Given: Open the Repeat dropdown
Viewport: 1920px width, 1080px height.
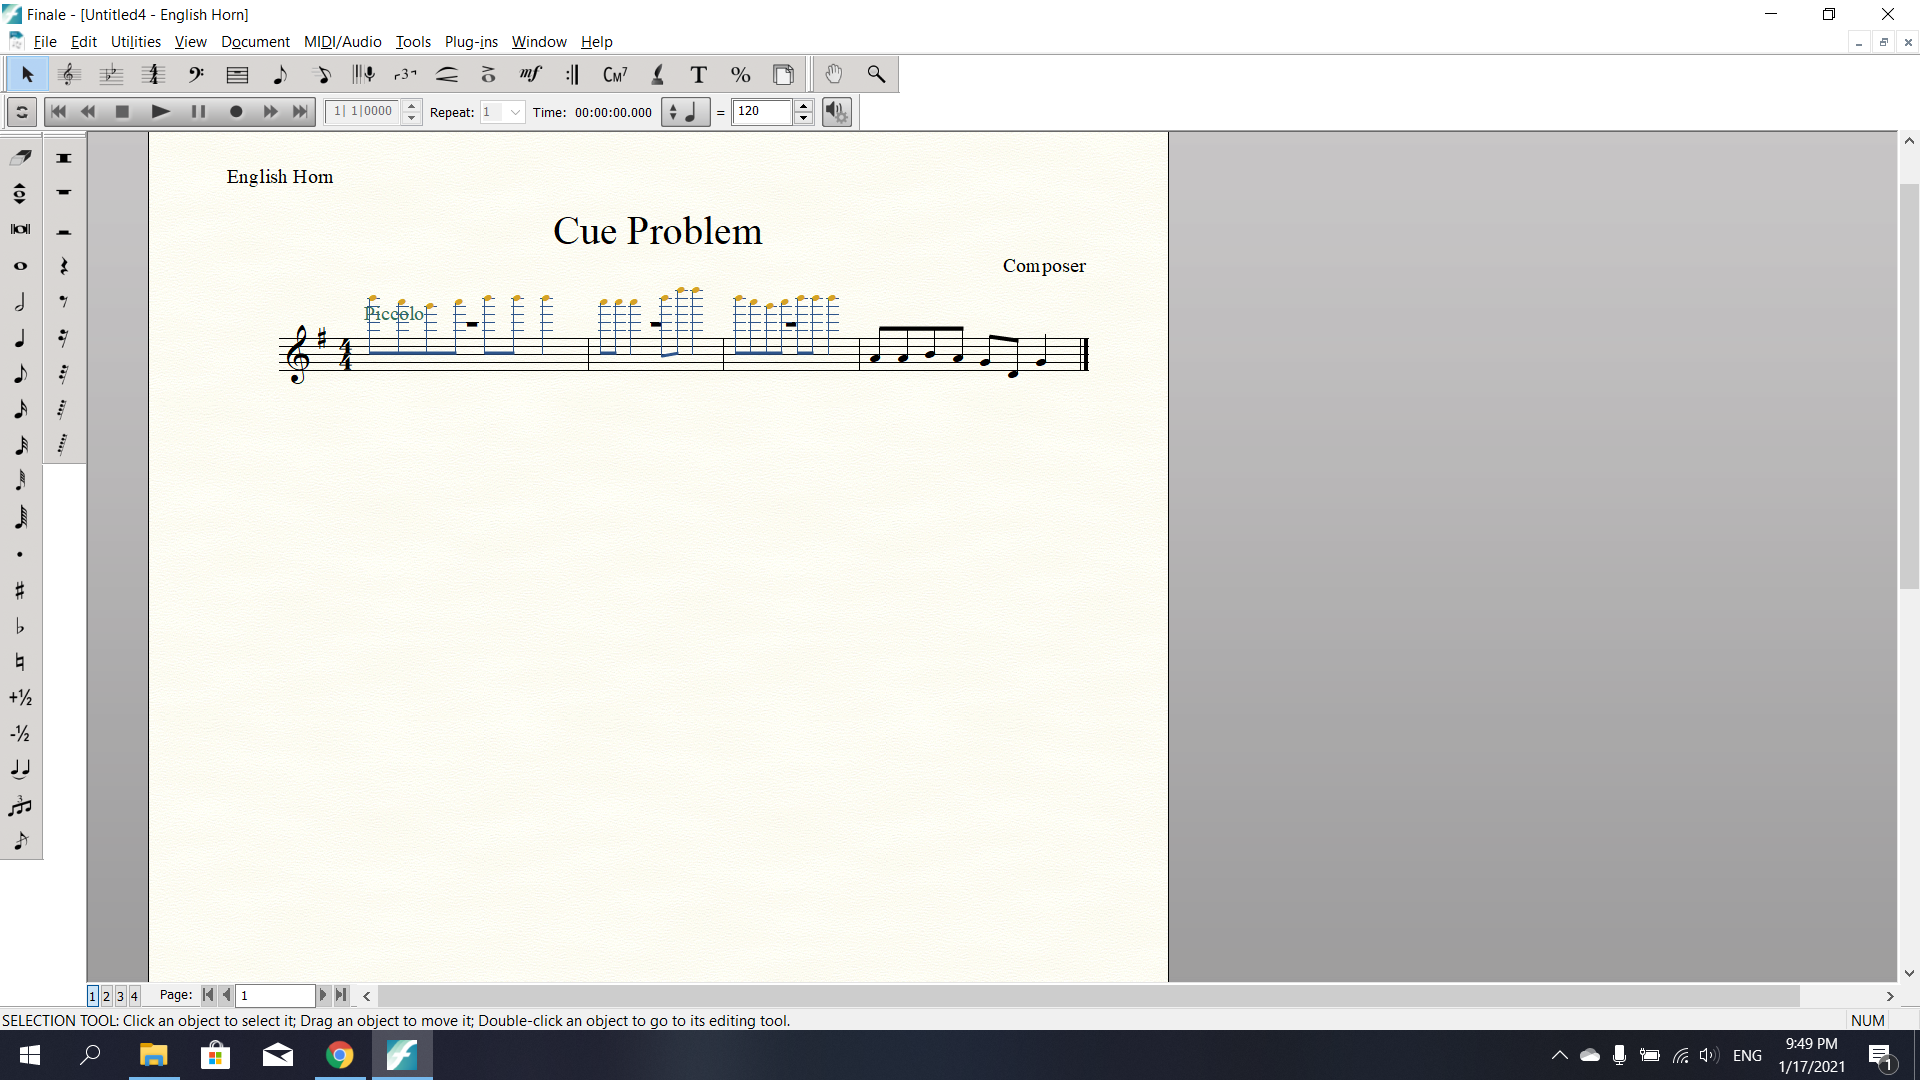Looking at the screenshot, I should (x=515, y=112).
